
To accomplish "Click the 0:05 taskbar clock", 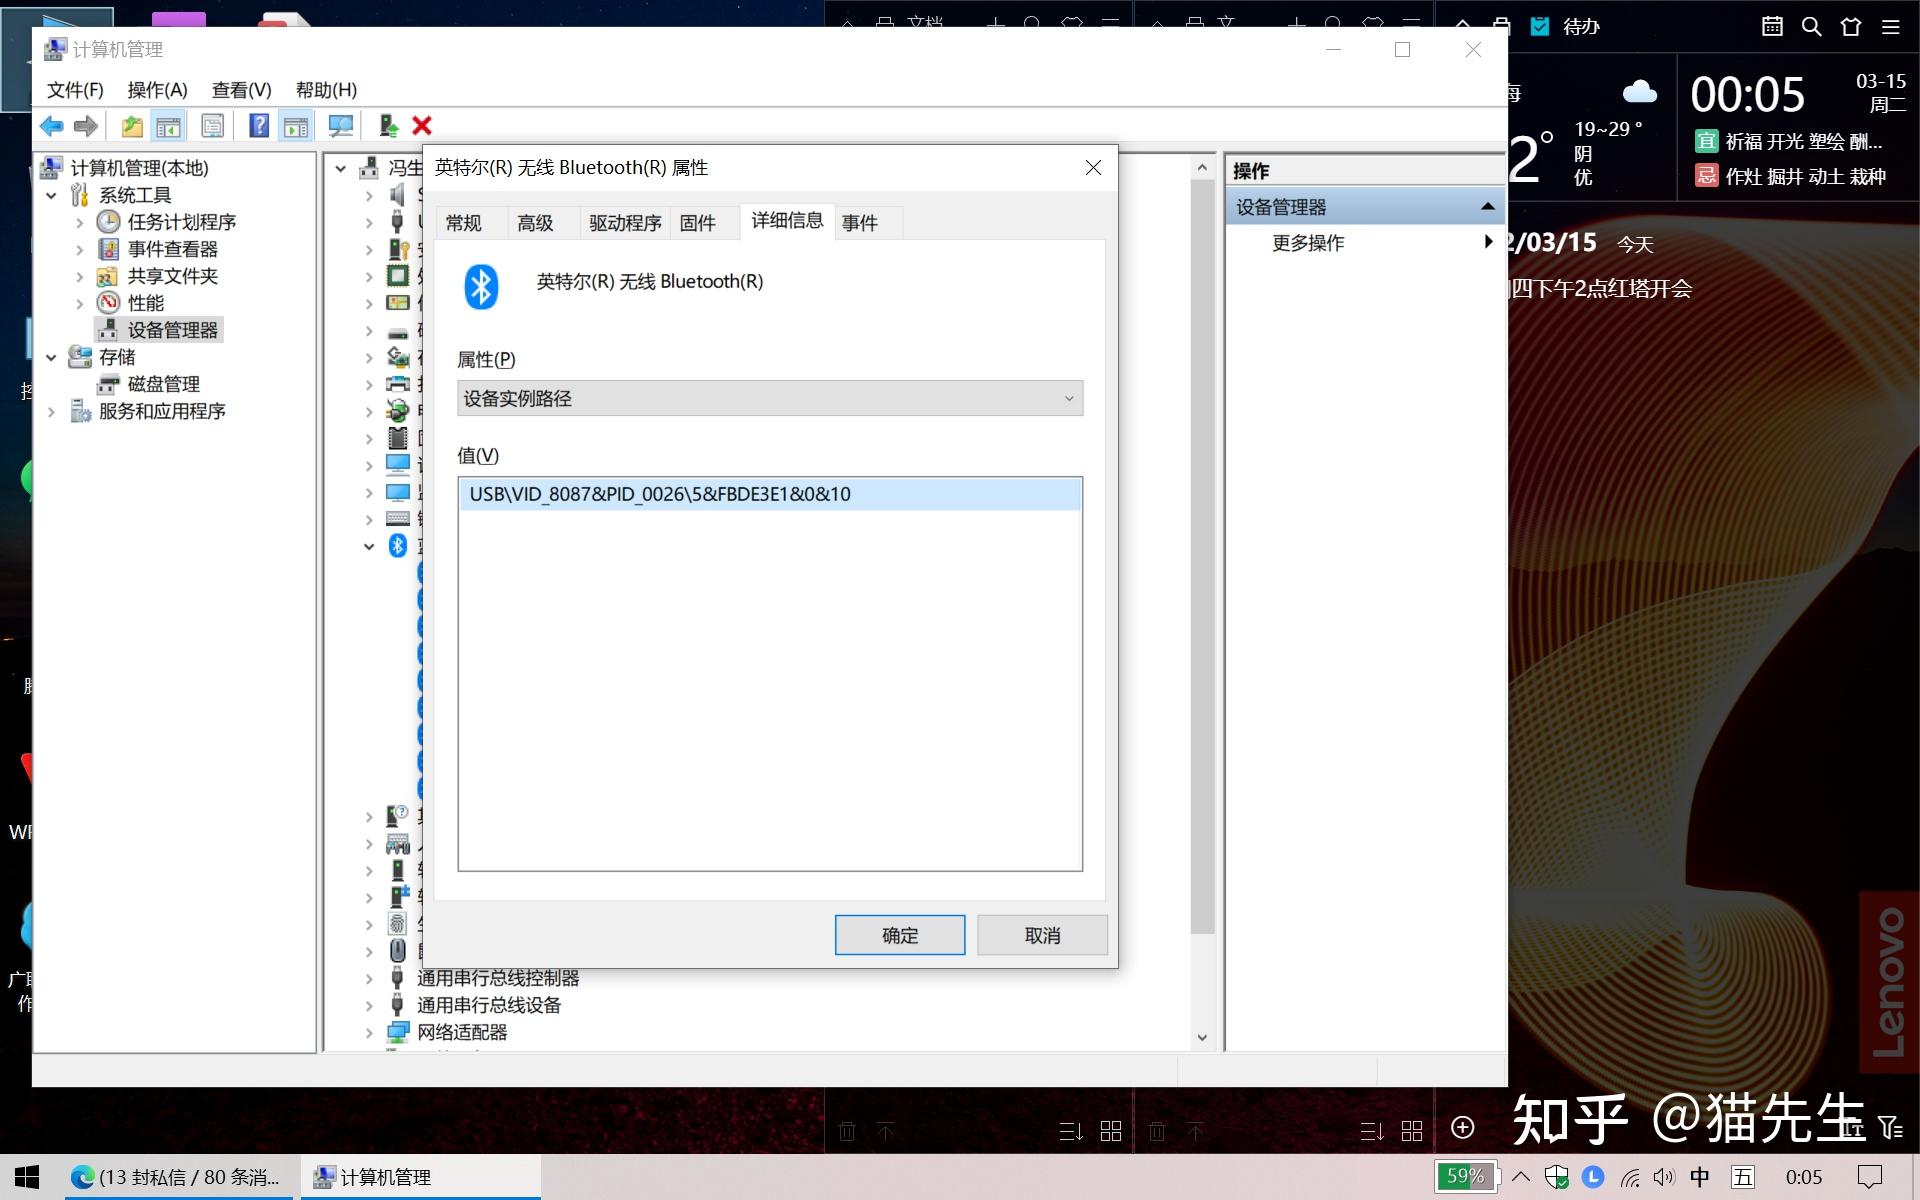I will [x=1804, y=1177].
